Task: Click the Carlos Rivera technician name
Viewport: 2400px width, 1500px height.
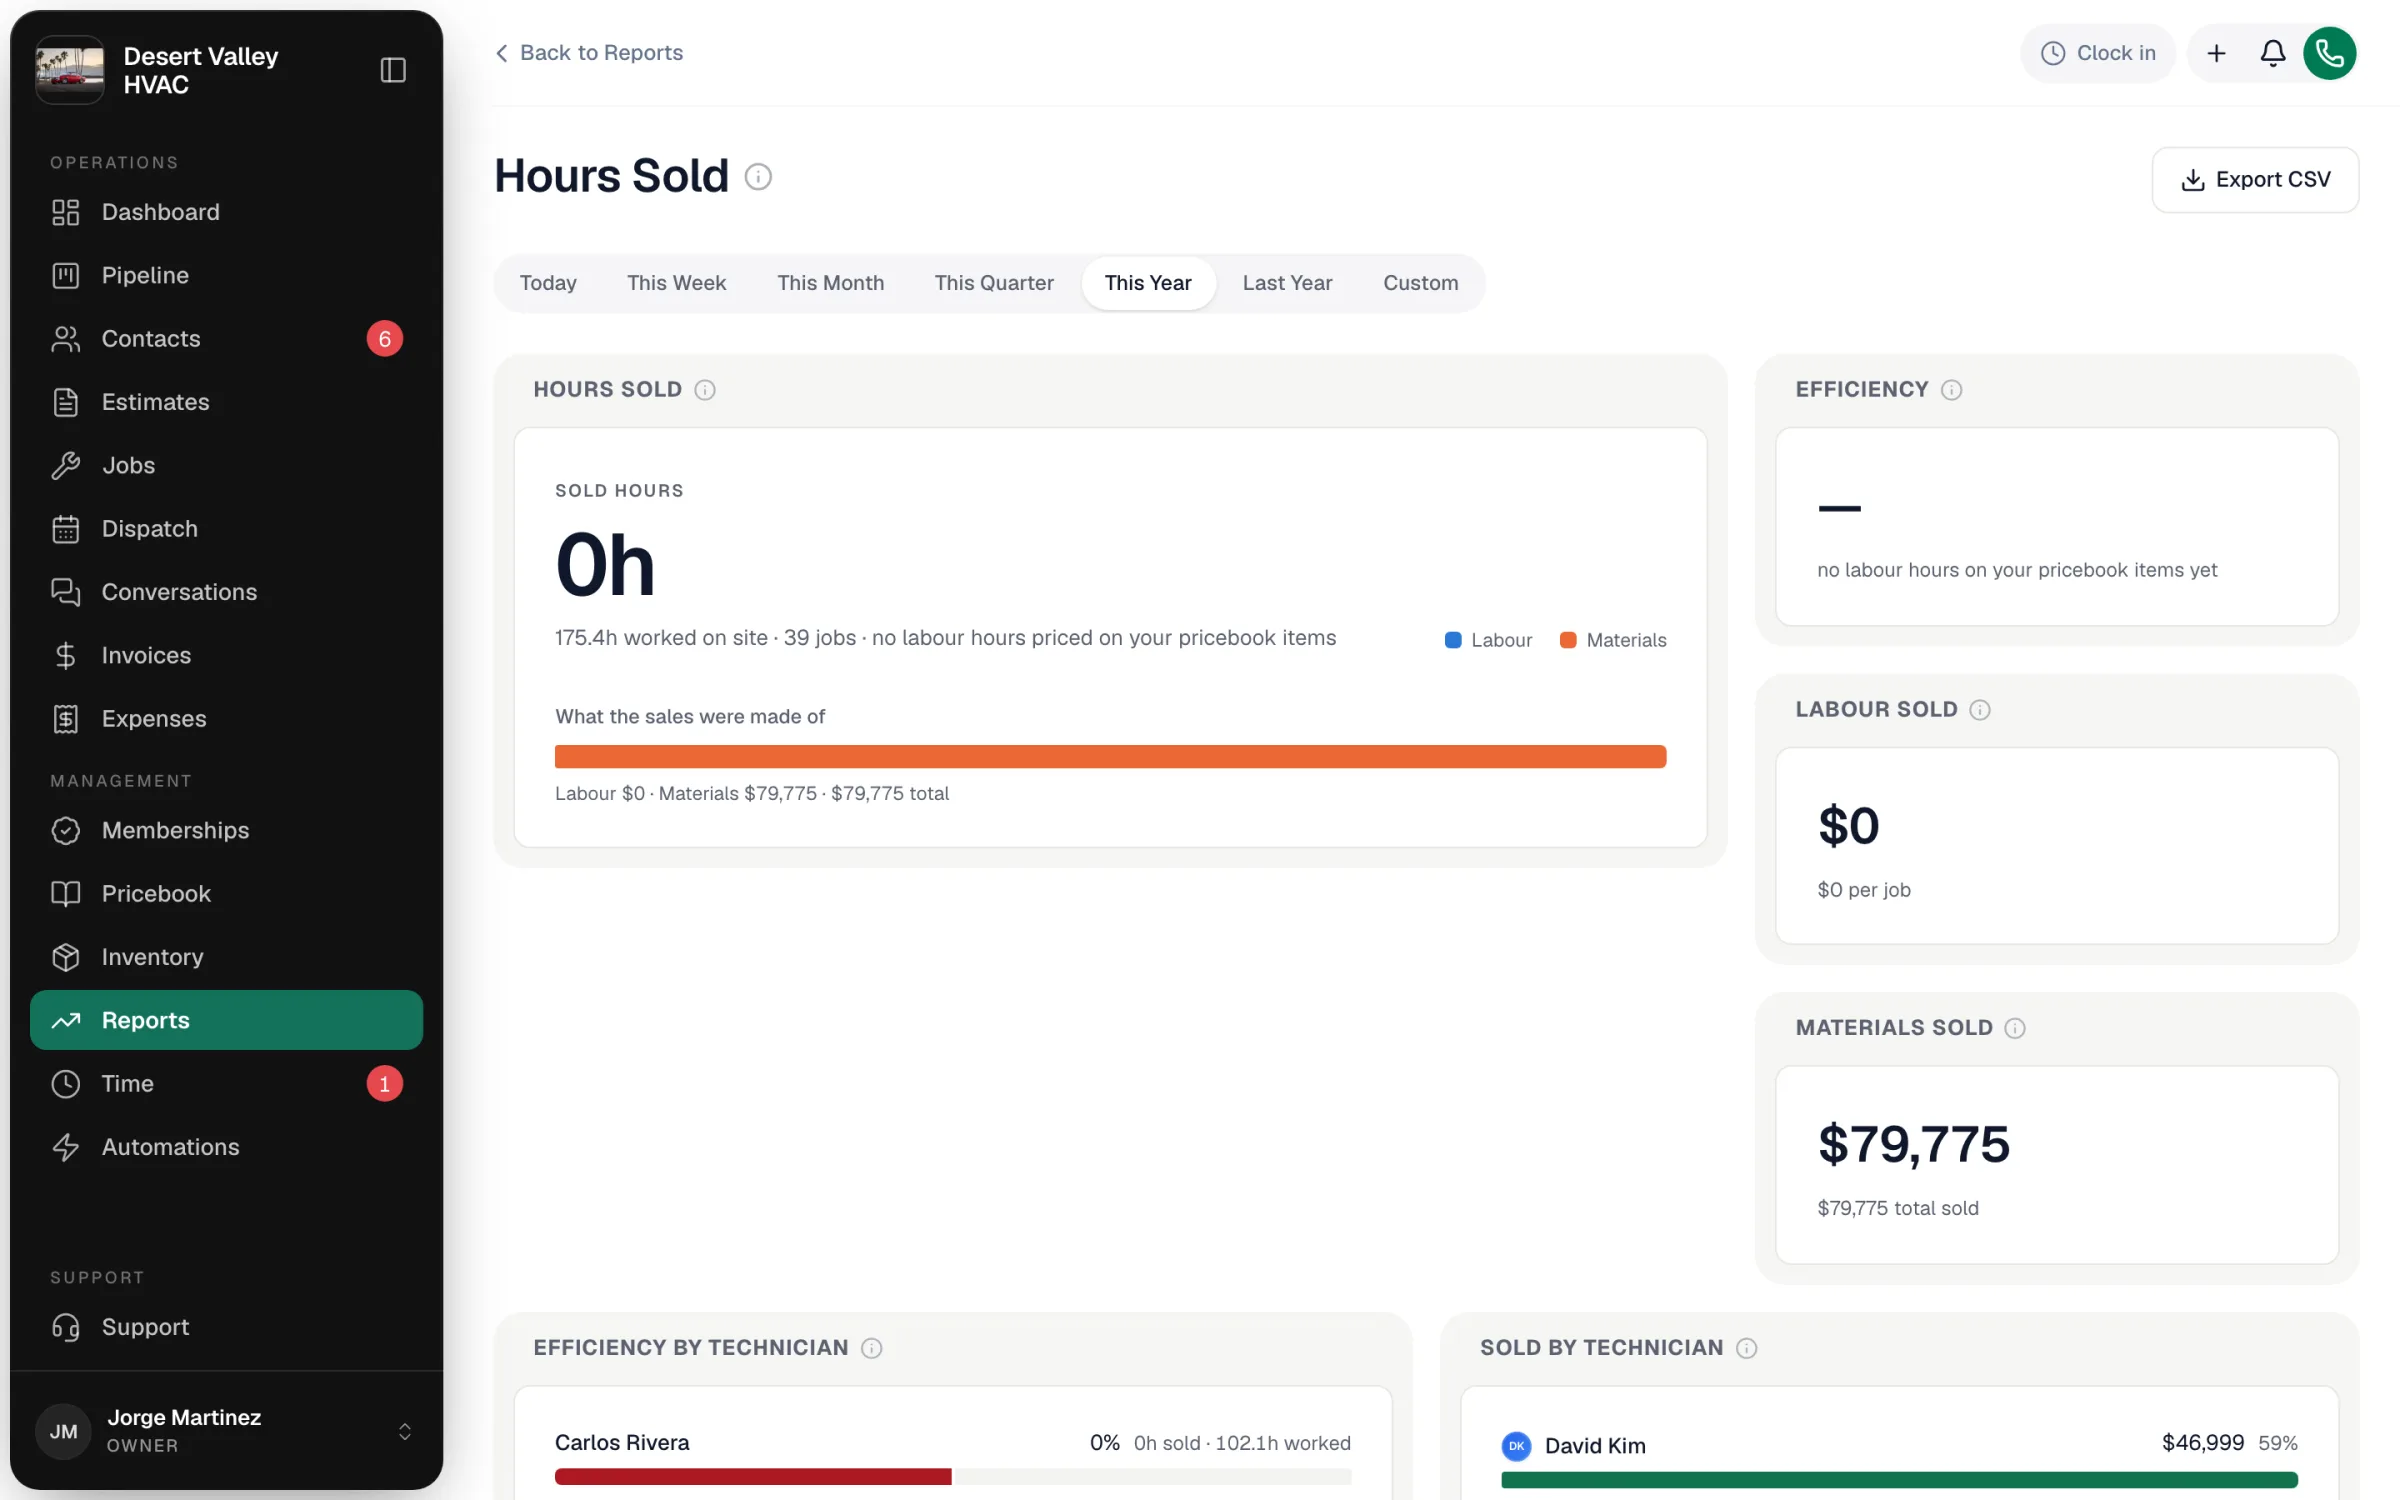Action: (622, 1443)
